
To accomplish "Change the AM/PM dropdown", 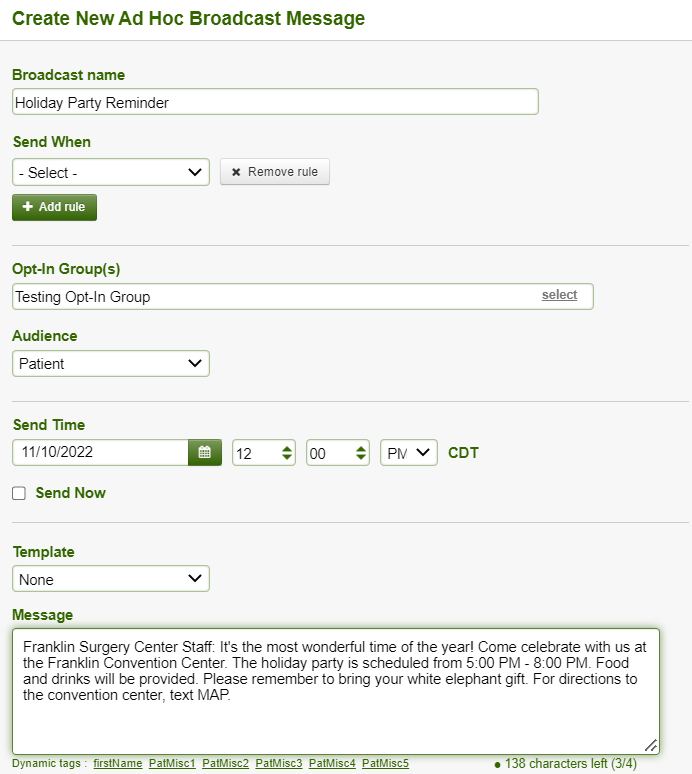I will (x=409, y=453).
